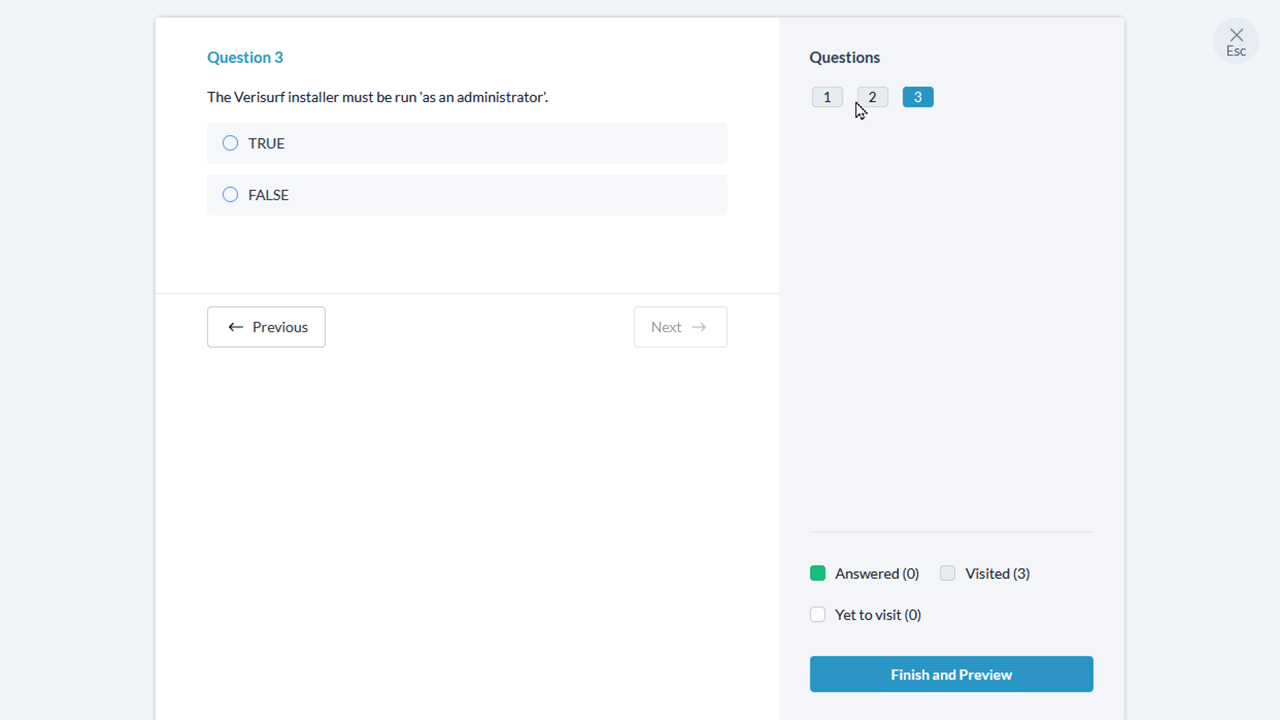The height and width of the screenshot is (720, 1280).
Task: Select the TRUE radio button
Action: pos(230,143)
